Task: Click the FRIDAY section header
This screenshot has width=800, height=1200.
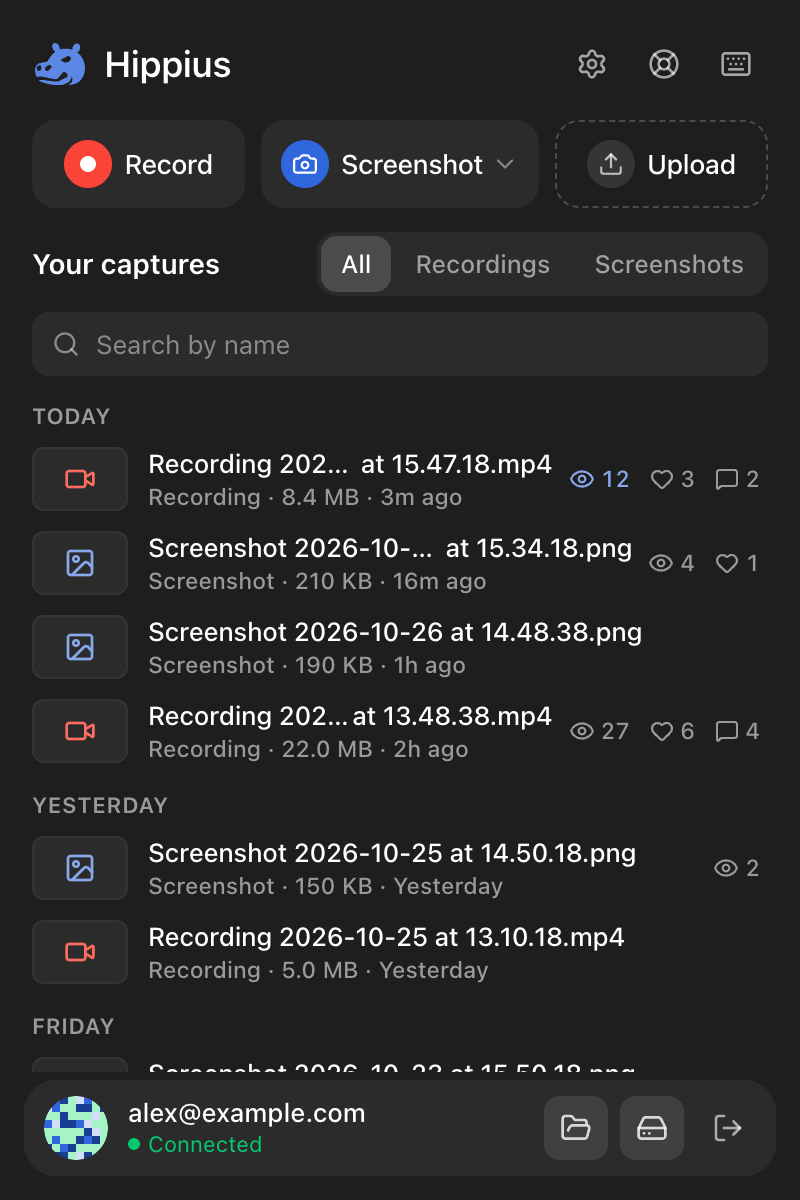Action: click(x=73, y=1026)
